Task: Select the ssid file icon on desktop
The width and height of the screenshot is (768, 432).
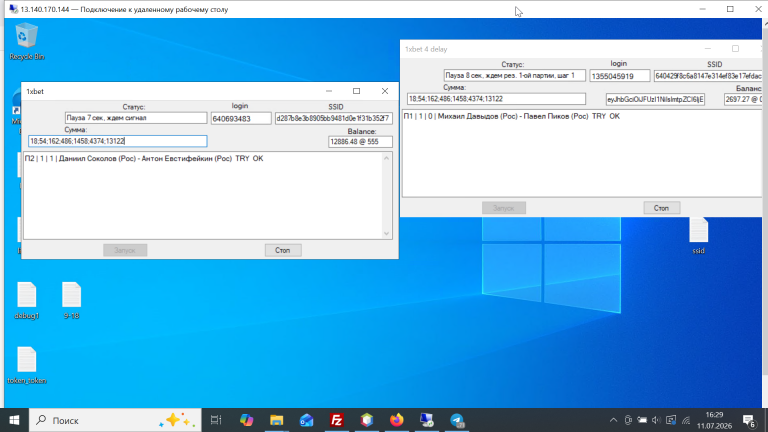Action: coord(698,236)
